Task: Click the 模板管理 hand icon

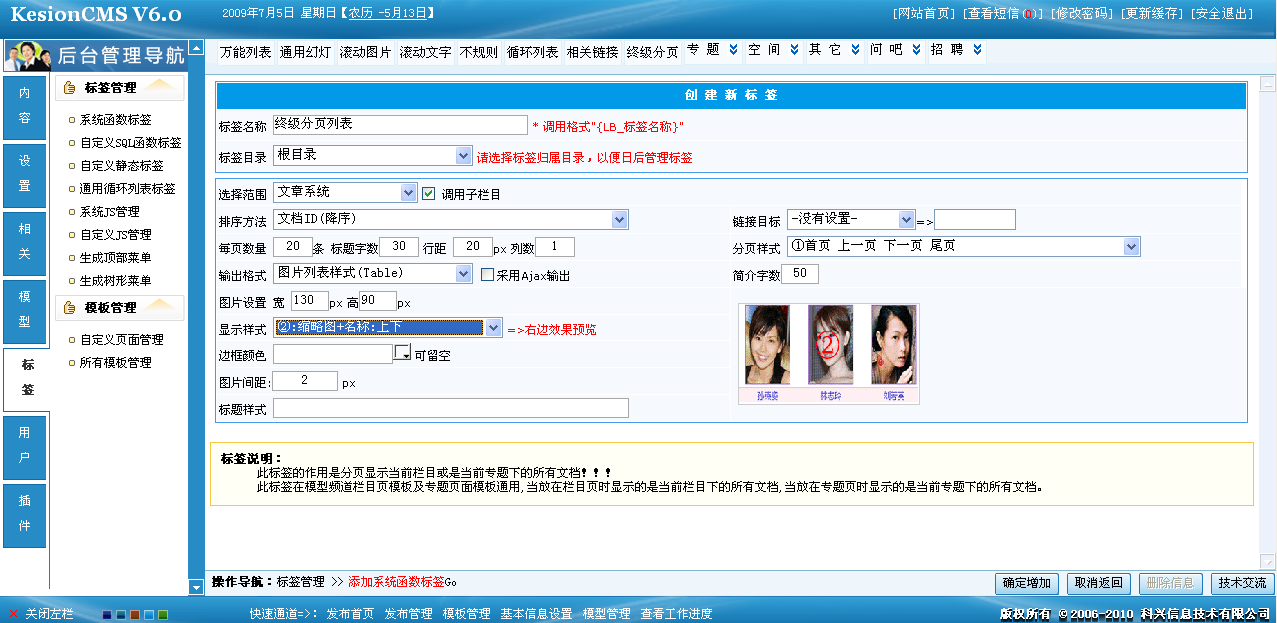Action: point(70,308)
